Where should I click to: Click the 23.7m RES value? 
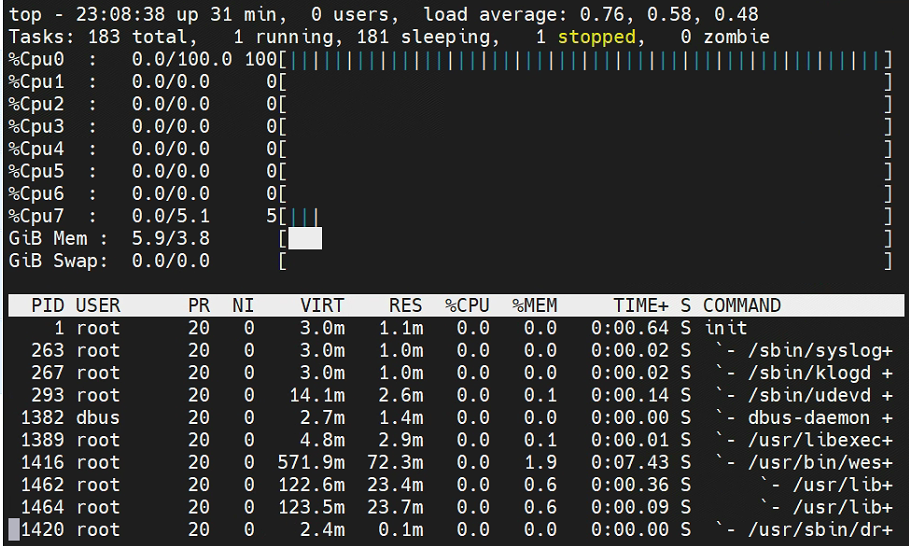click(x=395, y=507)
